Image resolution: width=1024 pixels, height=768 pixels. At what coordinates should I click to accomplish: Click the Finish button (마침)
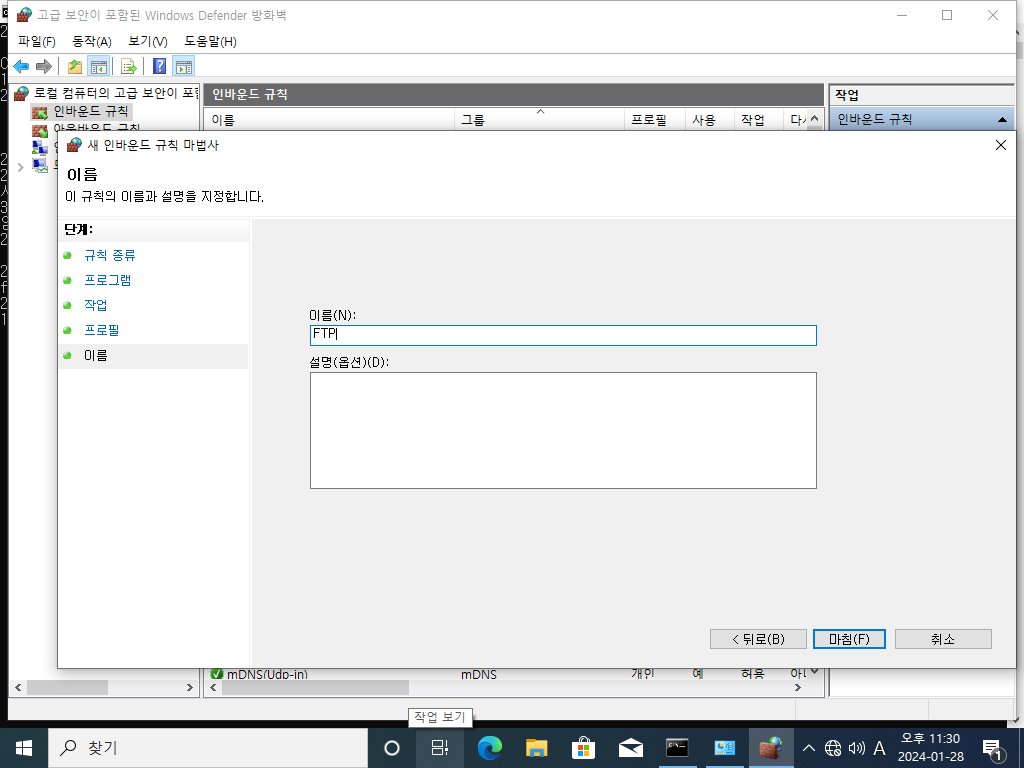[849, 639]
